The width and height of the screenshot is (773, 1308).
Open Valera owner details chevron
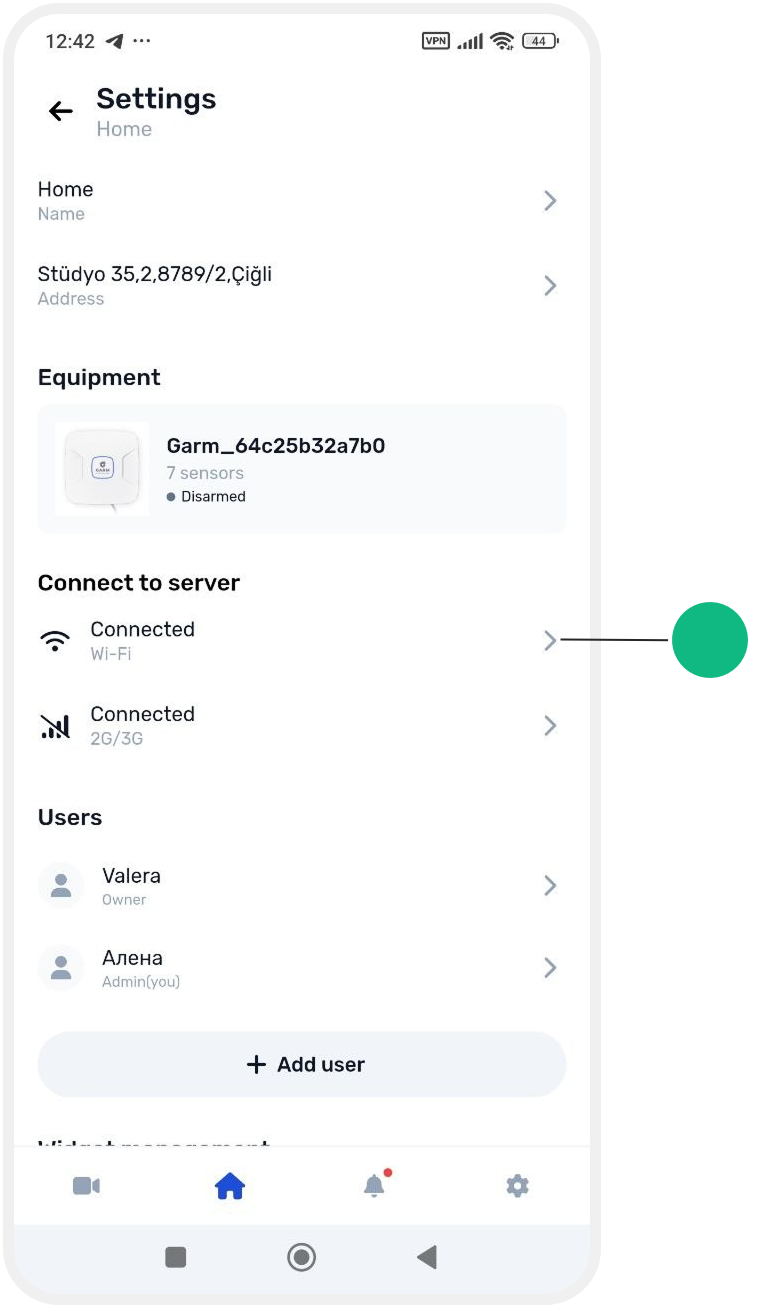[550, 885]
